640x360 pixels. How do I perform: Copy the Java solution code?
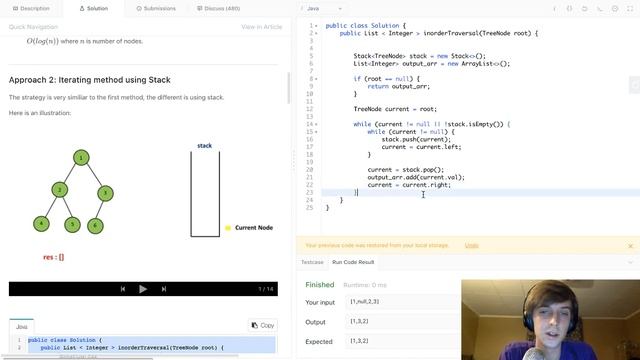click(262, 325)
